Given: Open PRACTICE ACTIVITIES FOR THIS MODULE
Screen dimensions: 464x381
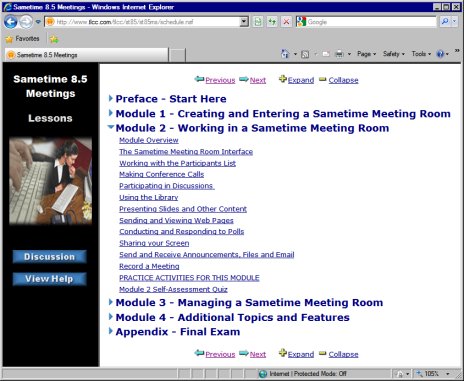Looking at the screenshot, I should 189,278.
